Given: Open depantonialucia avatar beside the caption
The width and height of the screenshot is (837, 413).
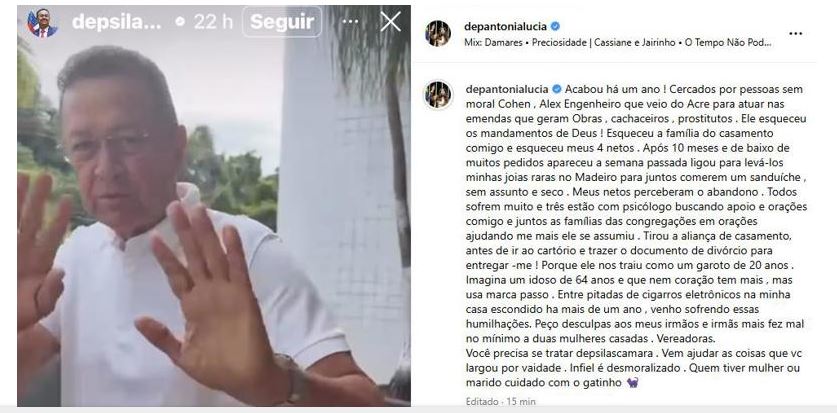Looking at the screenshot, I should (438, 94).
